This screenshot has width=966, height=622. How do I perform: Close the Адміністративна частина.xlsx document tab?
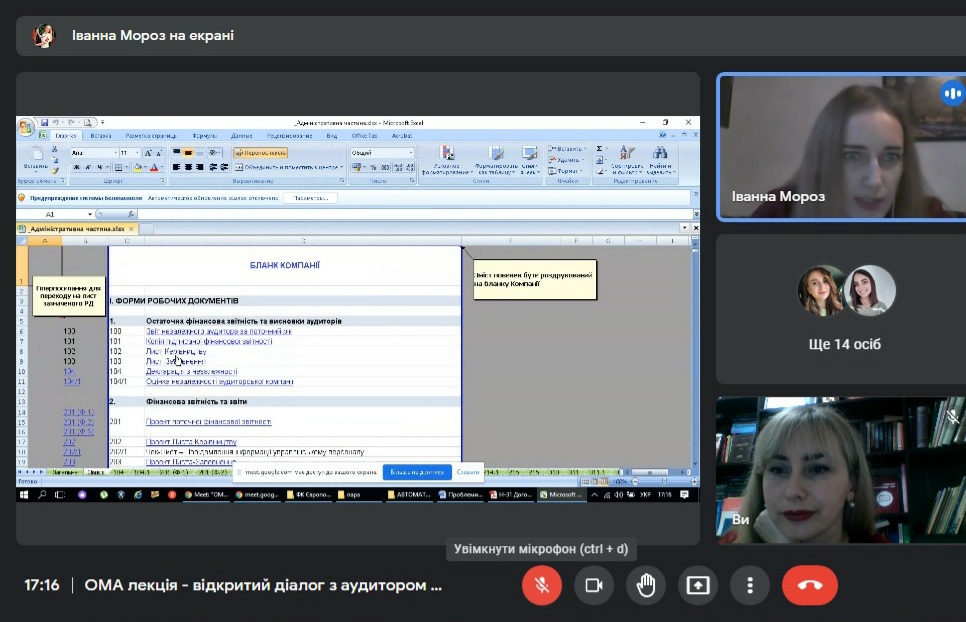(x=131, y=228)
